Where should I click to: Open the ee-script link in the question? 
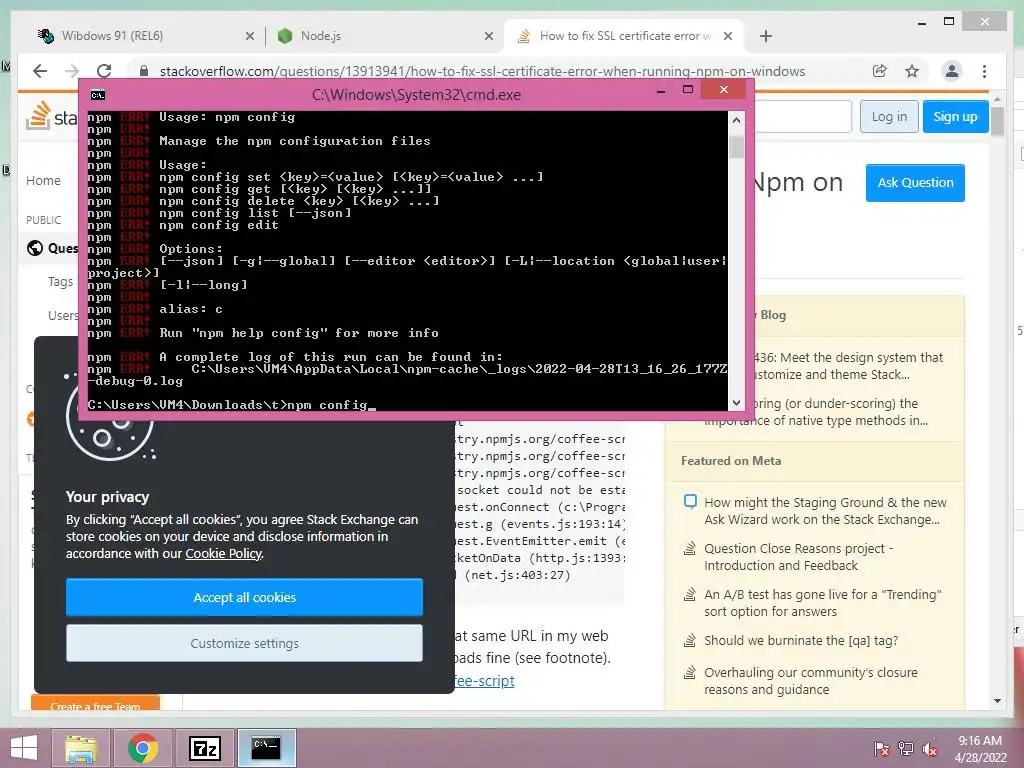coord(485,680)
